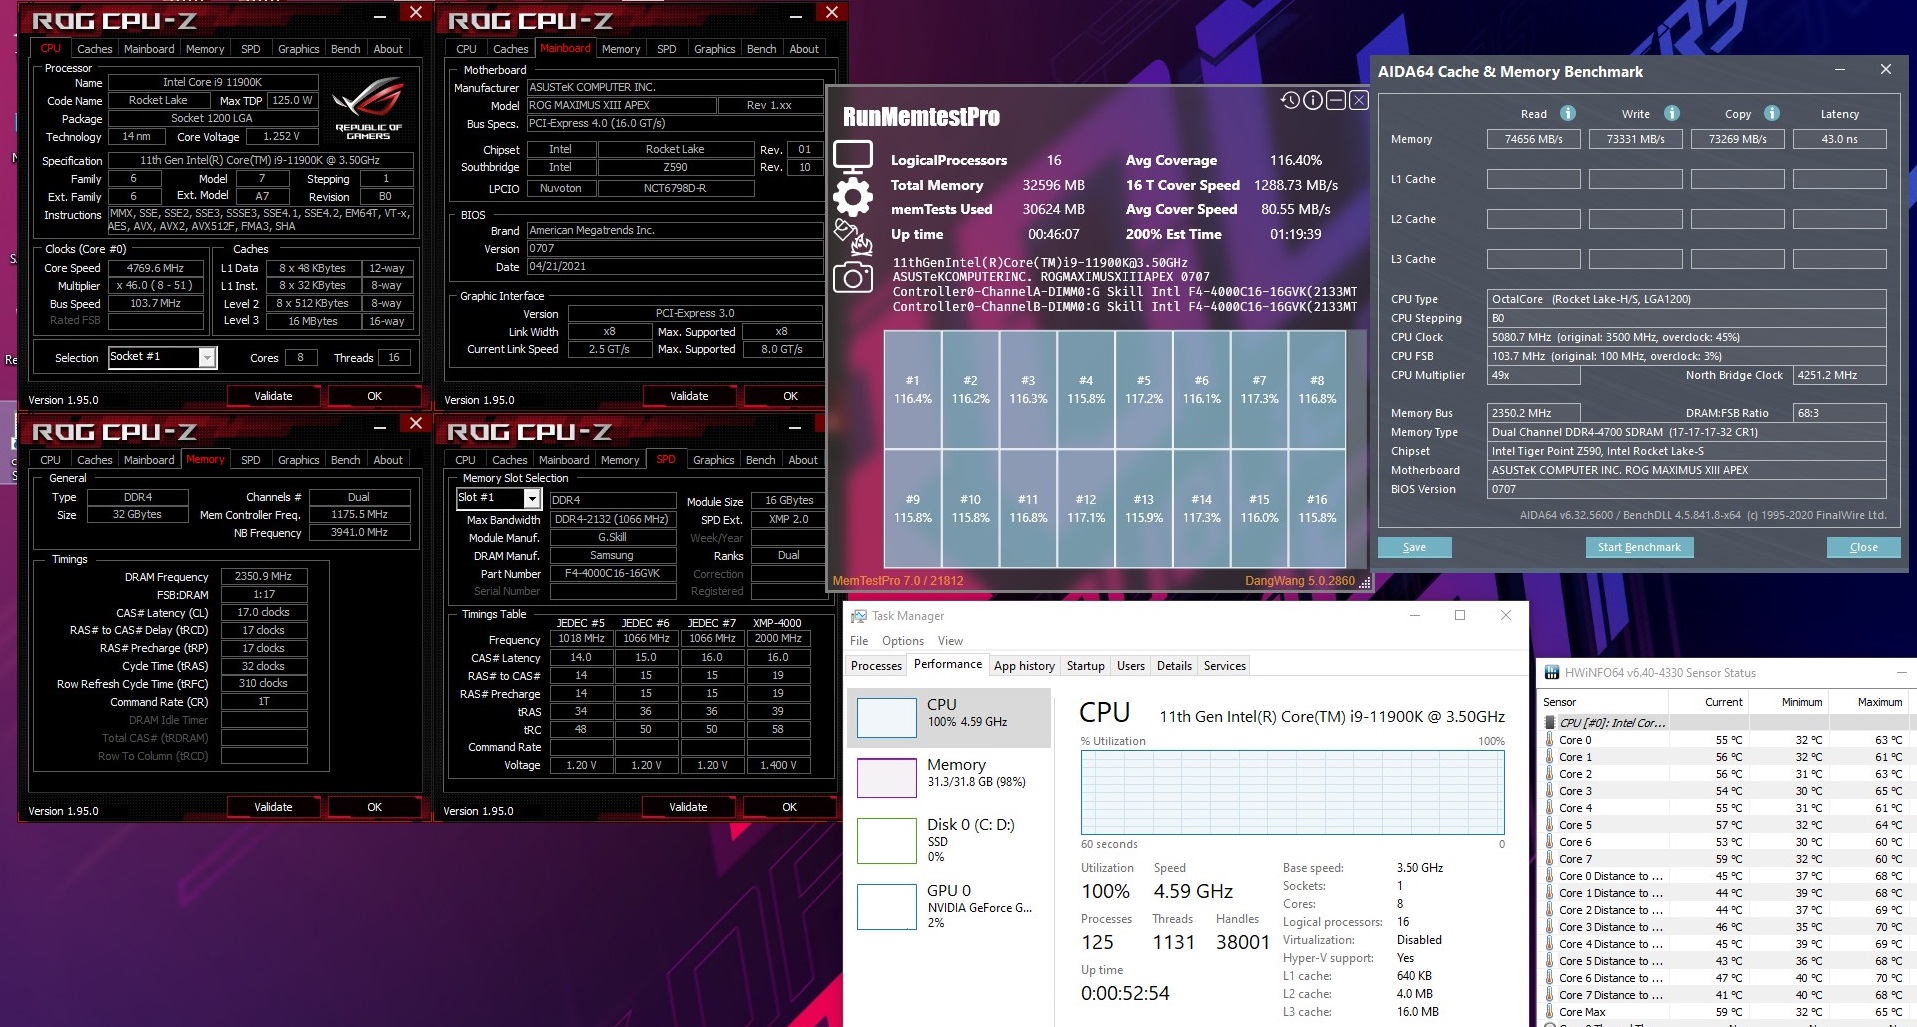The image size is (1917, 1027).
Task: Open Mainboard tab in the SPD CPU-Z window
Action: [x=564, y=460]
